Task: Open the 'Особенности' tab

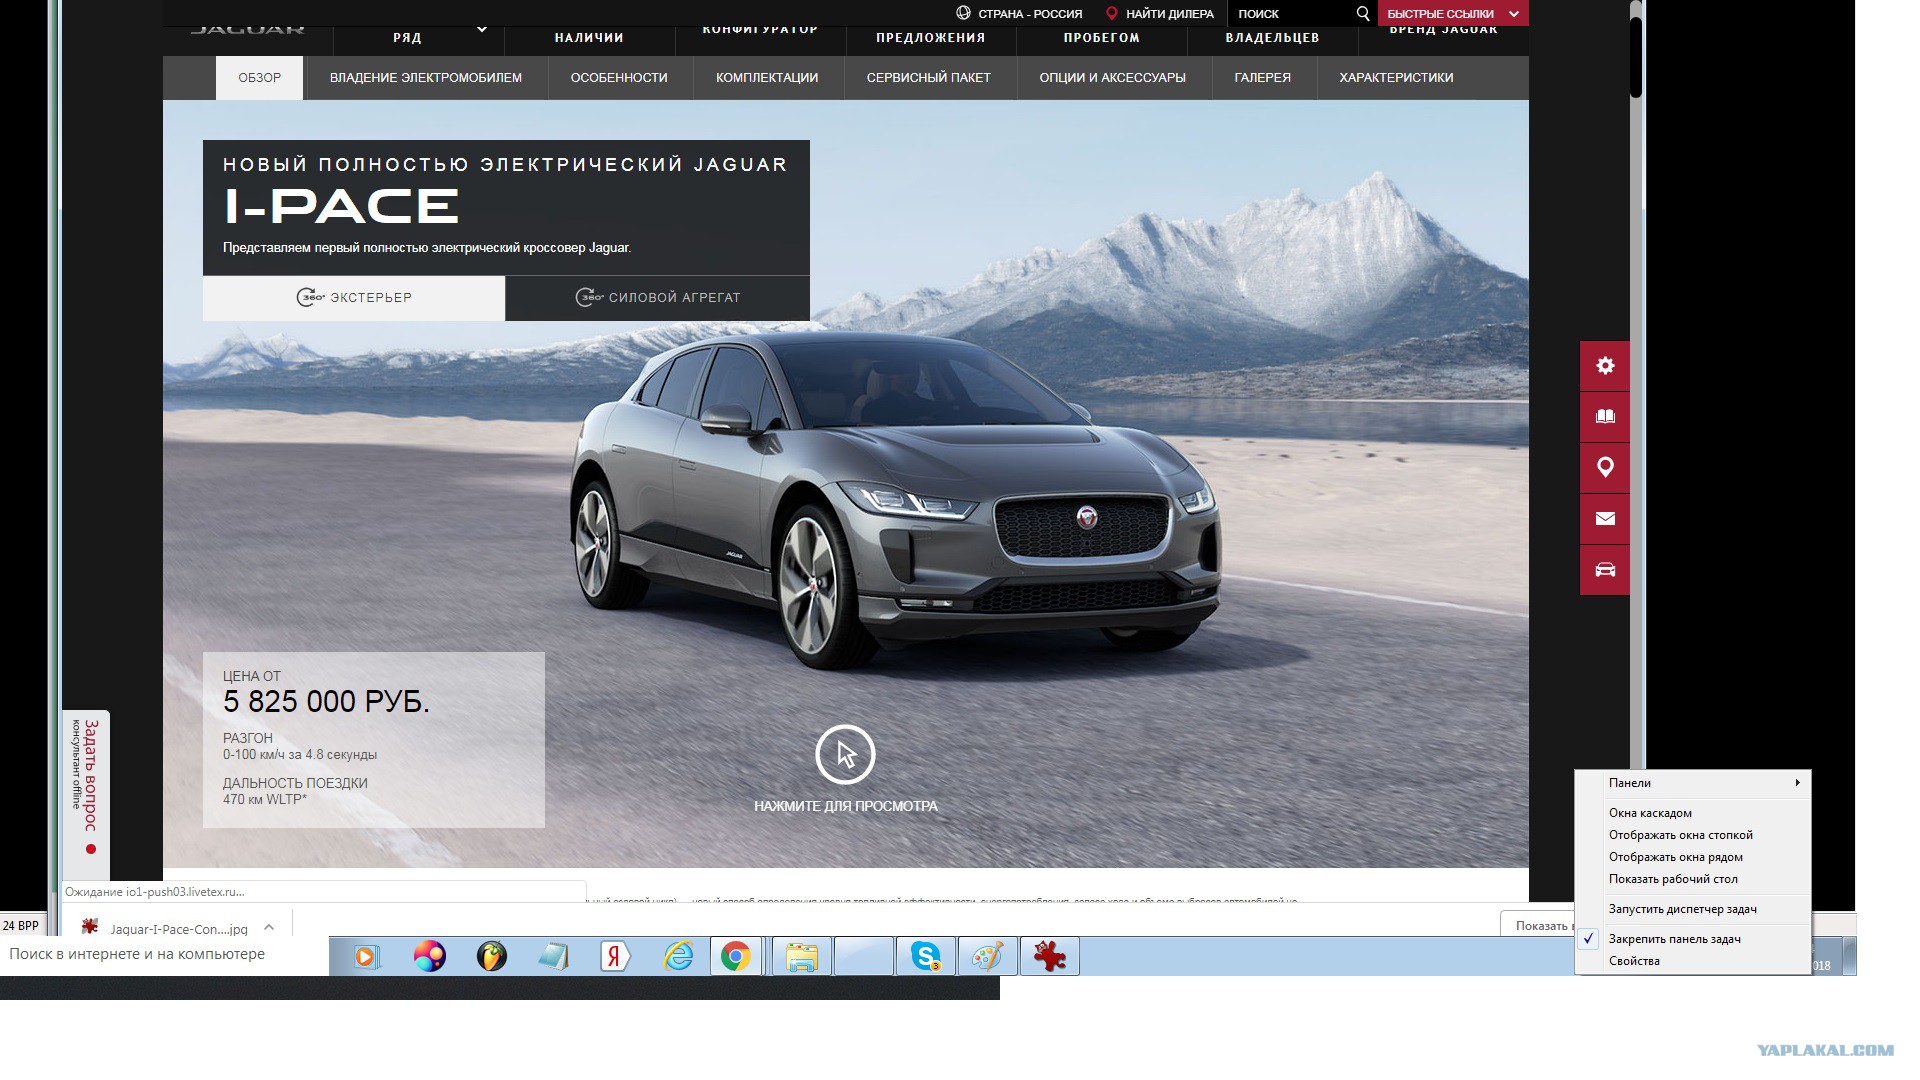Action: [x=619, y=78]
